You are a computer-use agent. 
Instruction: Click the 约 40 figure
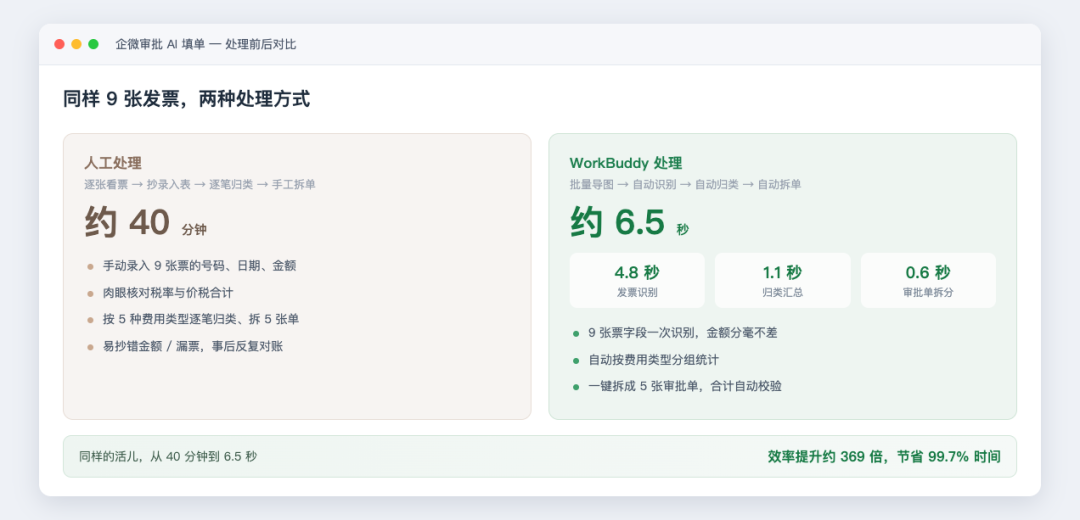click(x=127, y=222)
